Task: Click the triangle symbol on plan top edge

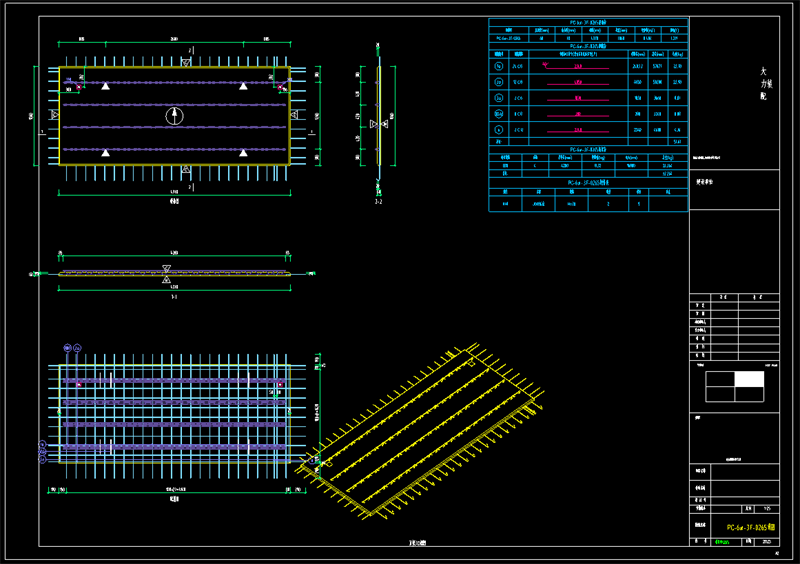Action: [186, 62]
